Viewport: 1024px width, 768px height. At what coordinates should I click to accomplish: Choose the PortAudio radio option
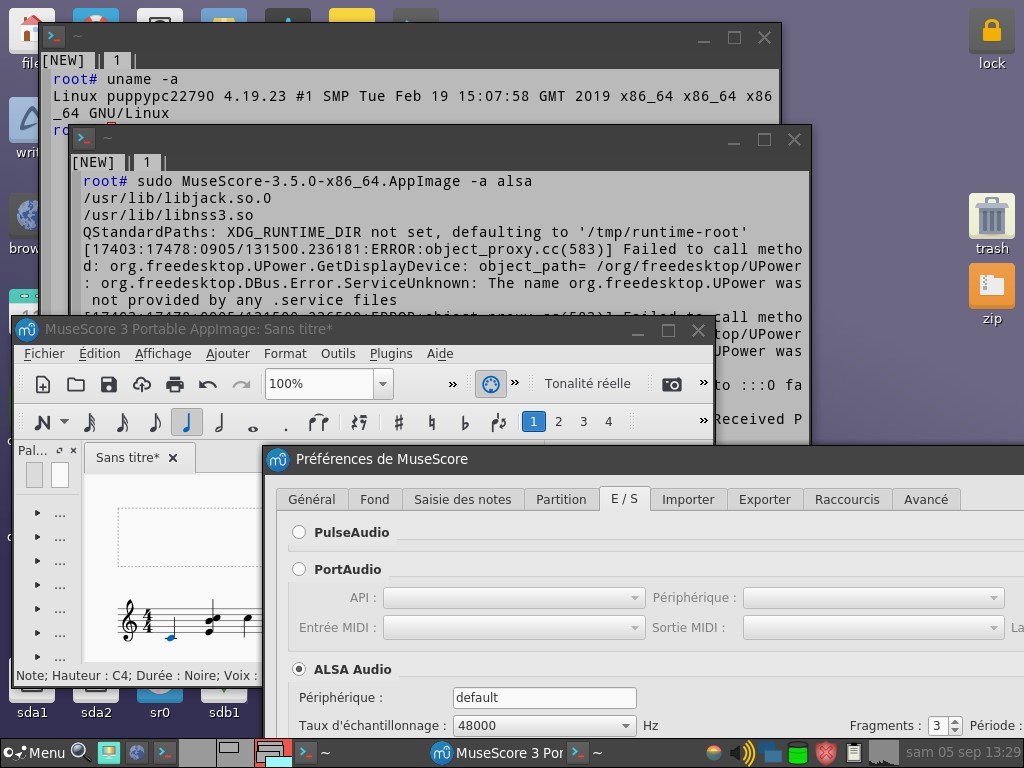point(299,569)
